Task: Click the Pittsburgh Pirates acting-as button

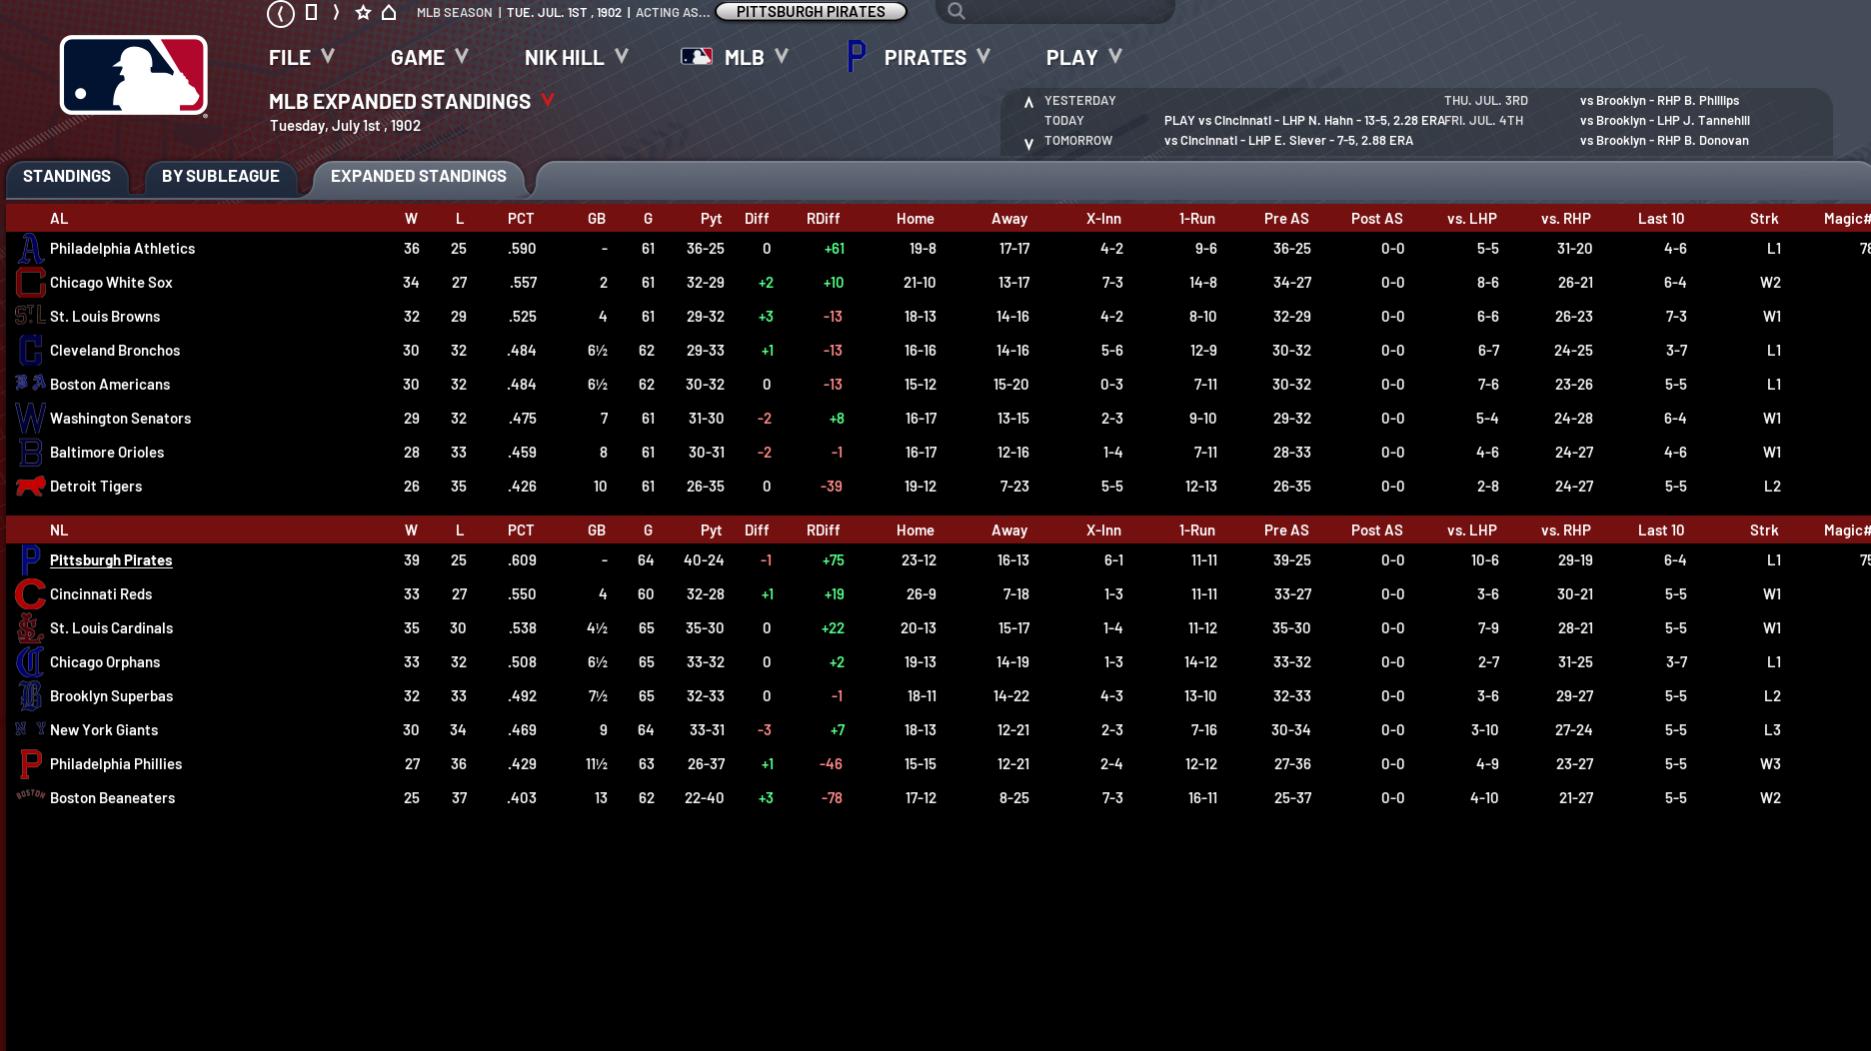Action: (x=810, y=12)
